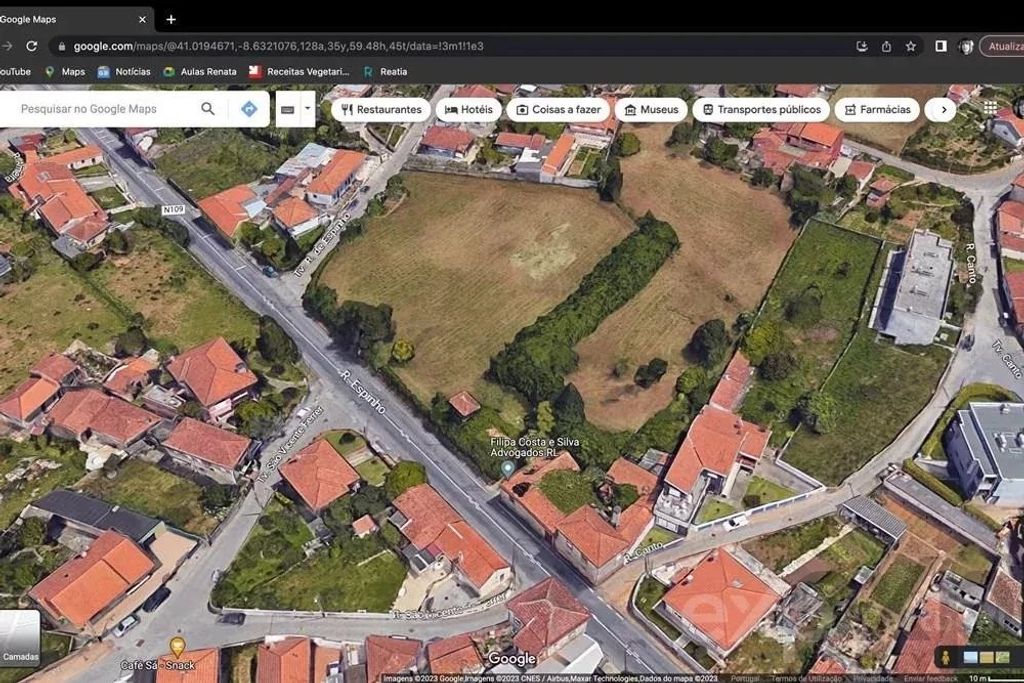Click the Atualizar browser update button
1024x683 pixels.
tap(1003, 46)
